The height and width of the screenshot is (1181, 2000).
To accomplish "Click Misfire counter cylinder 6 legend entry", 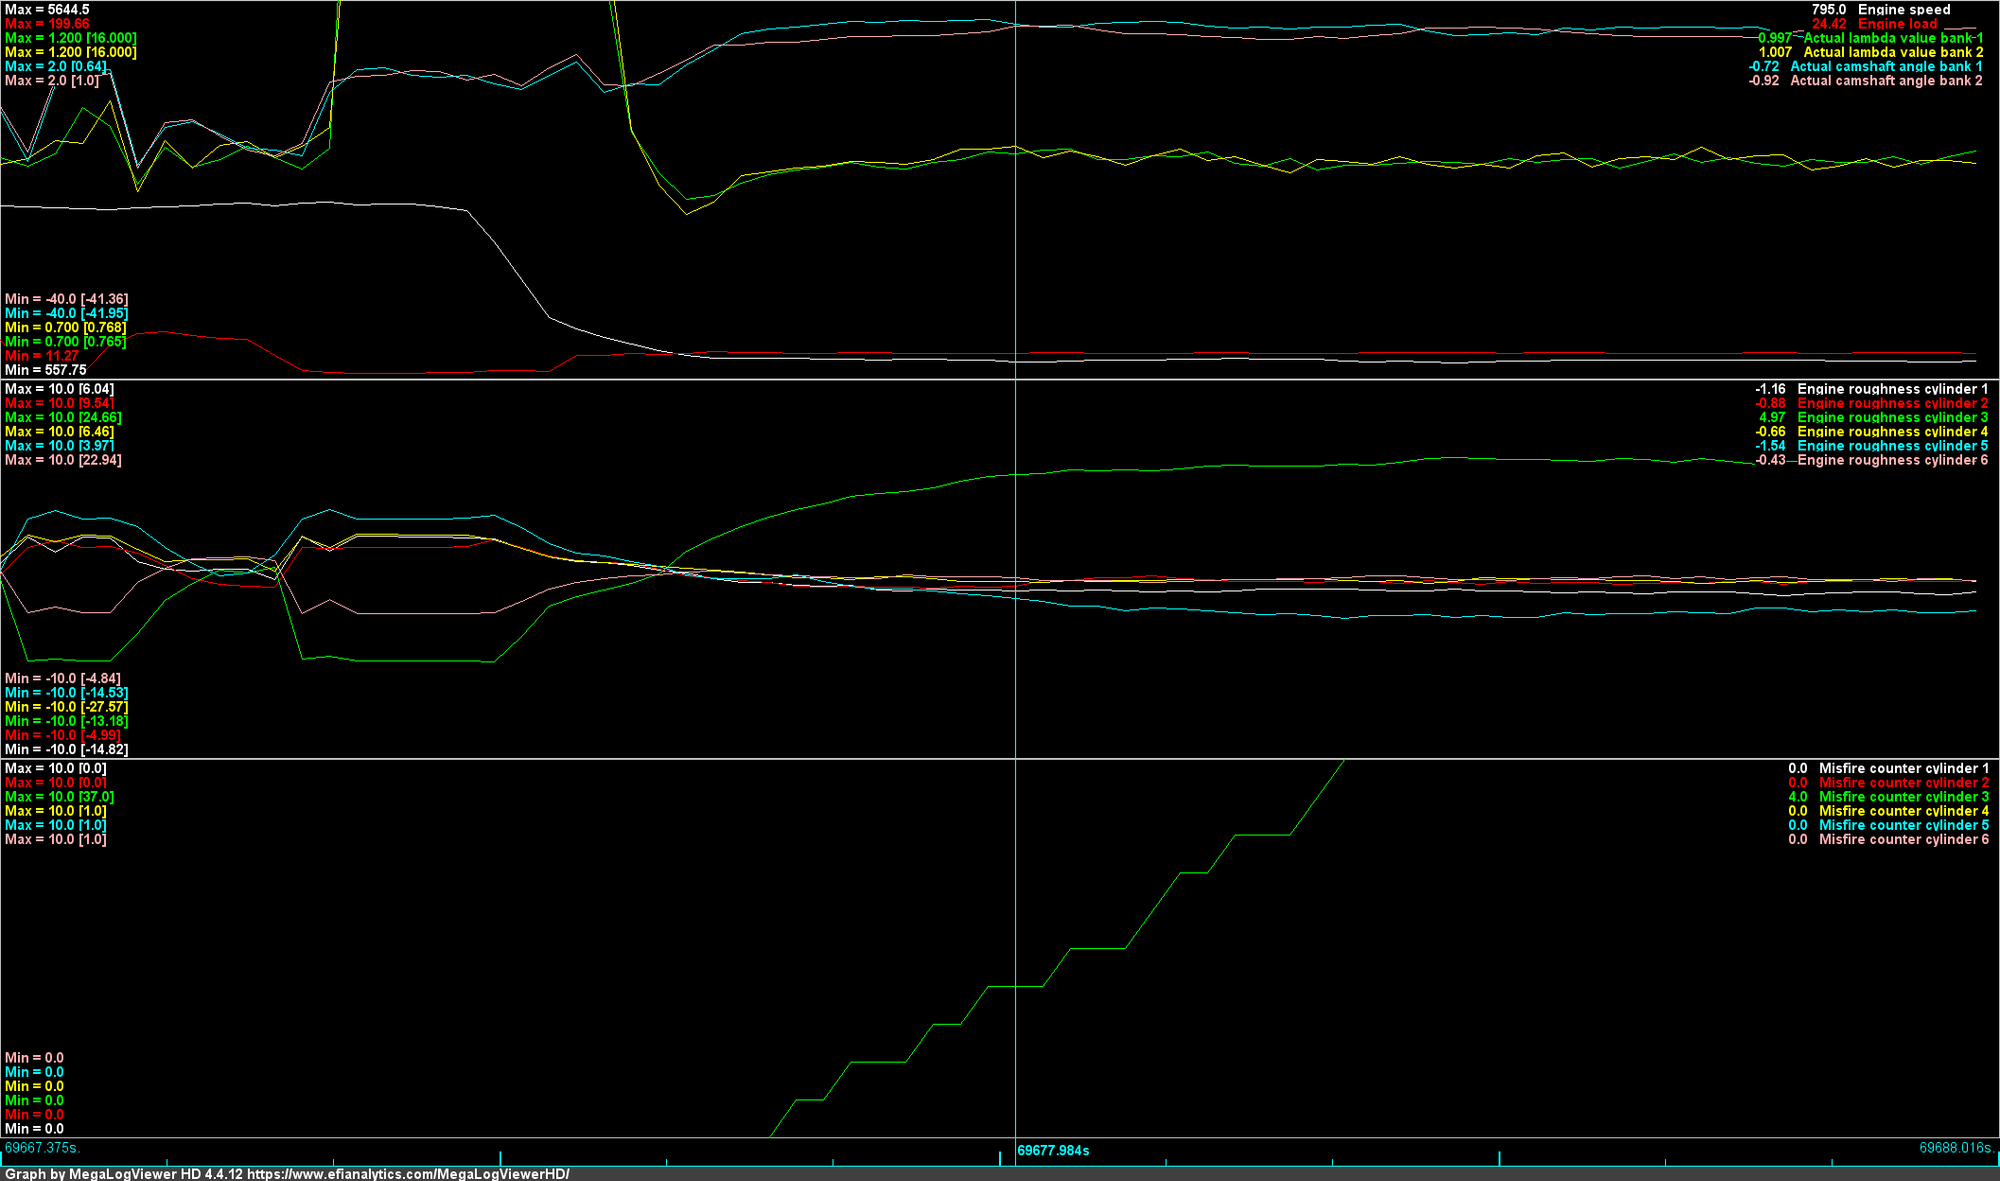I will 1903,840.
